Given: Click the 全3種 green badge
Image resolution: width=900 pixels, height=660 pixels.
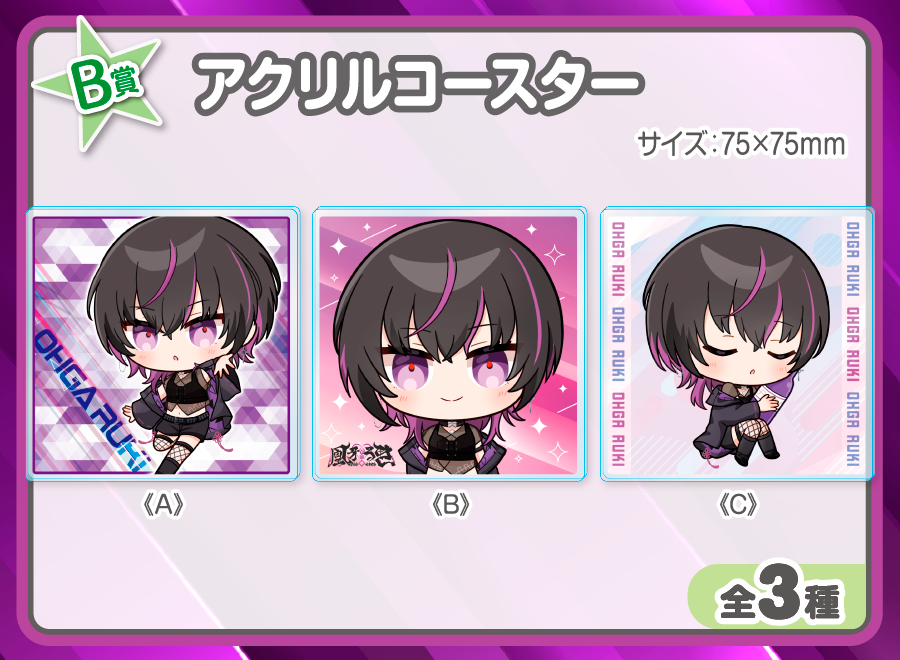Looking at the screenshot, I should click(777, 597).
